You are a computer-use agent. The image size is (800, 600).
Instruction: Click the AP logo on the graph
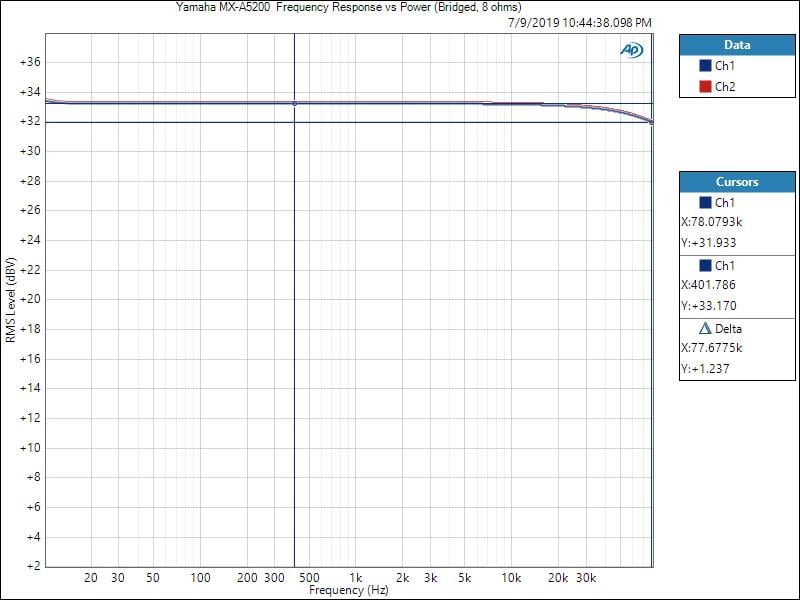[631, 50]
